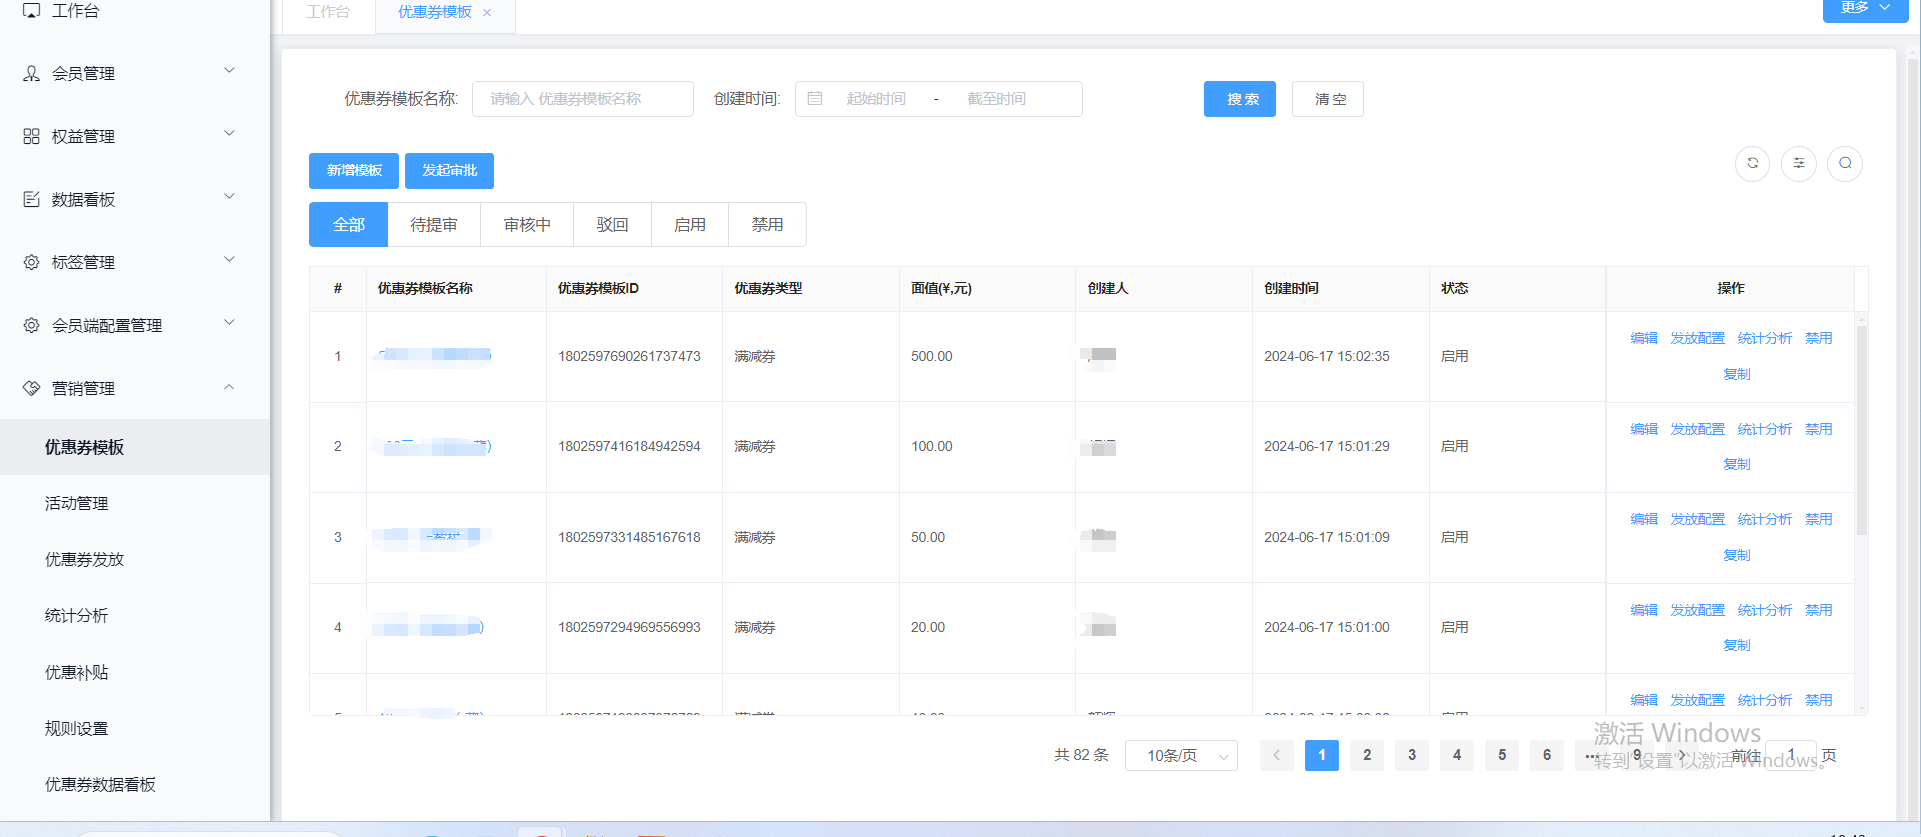Click 发放配置 in row 2

pyautogui.click(x=1697, y=429)
